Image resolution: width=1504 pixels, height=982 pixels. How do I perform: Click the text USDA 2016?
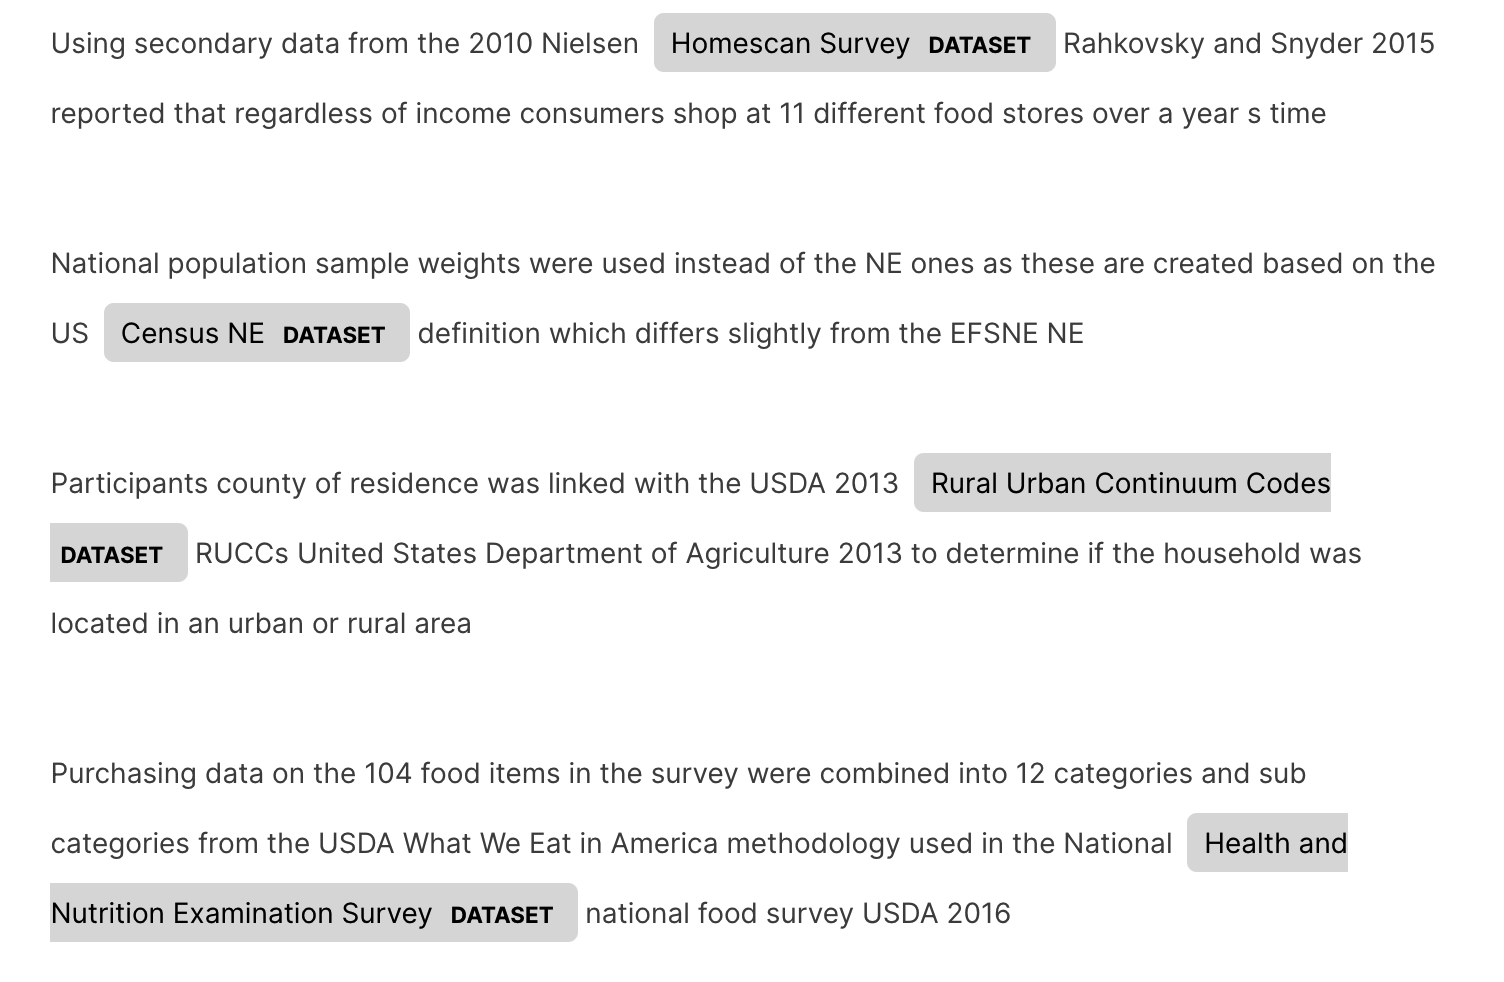click(936, 913)
